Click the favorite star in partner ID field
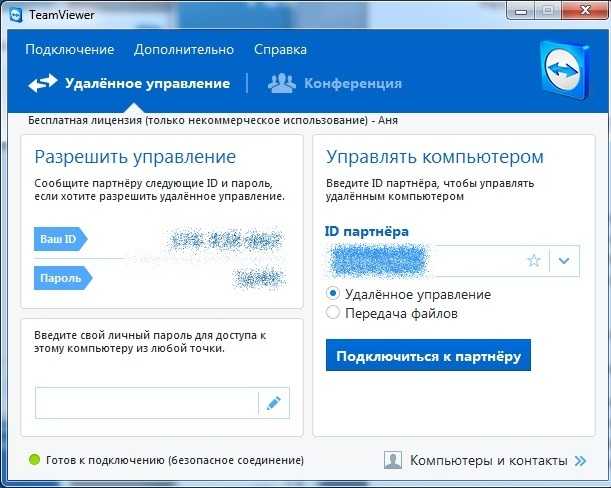The image size is (611, 488). [534, 260]
